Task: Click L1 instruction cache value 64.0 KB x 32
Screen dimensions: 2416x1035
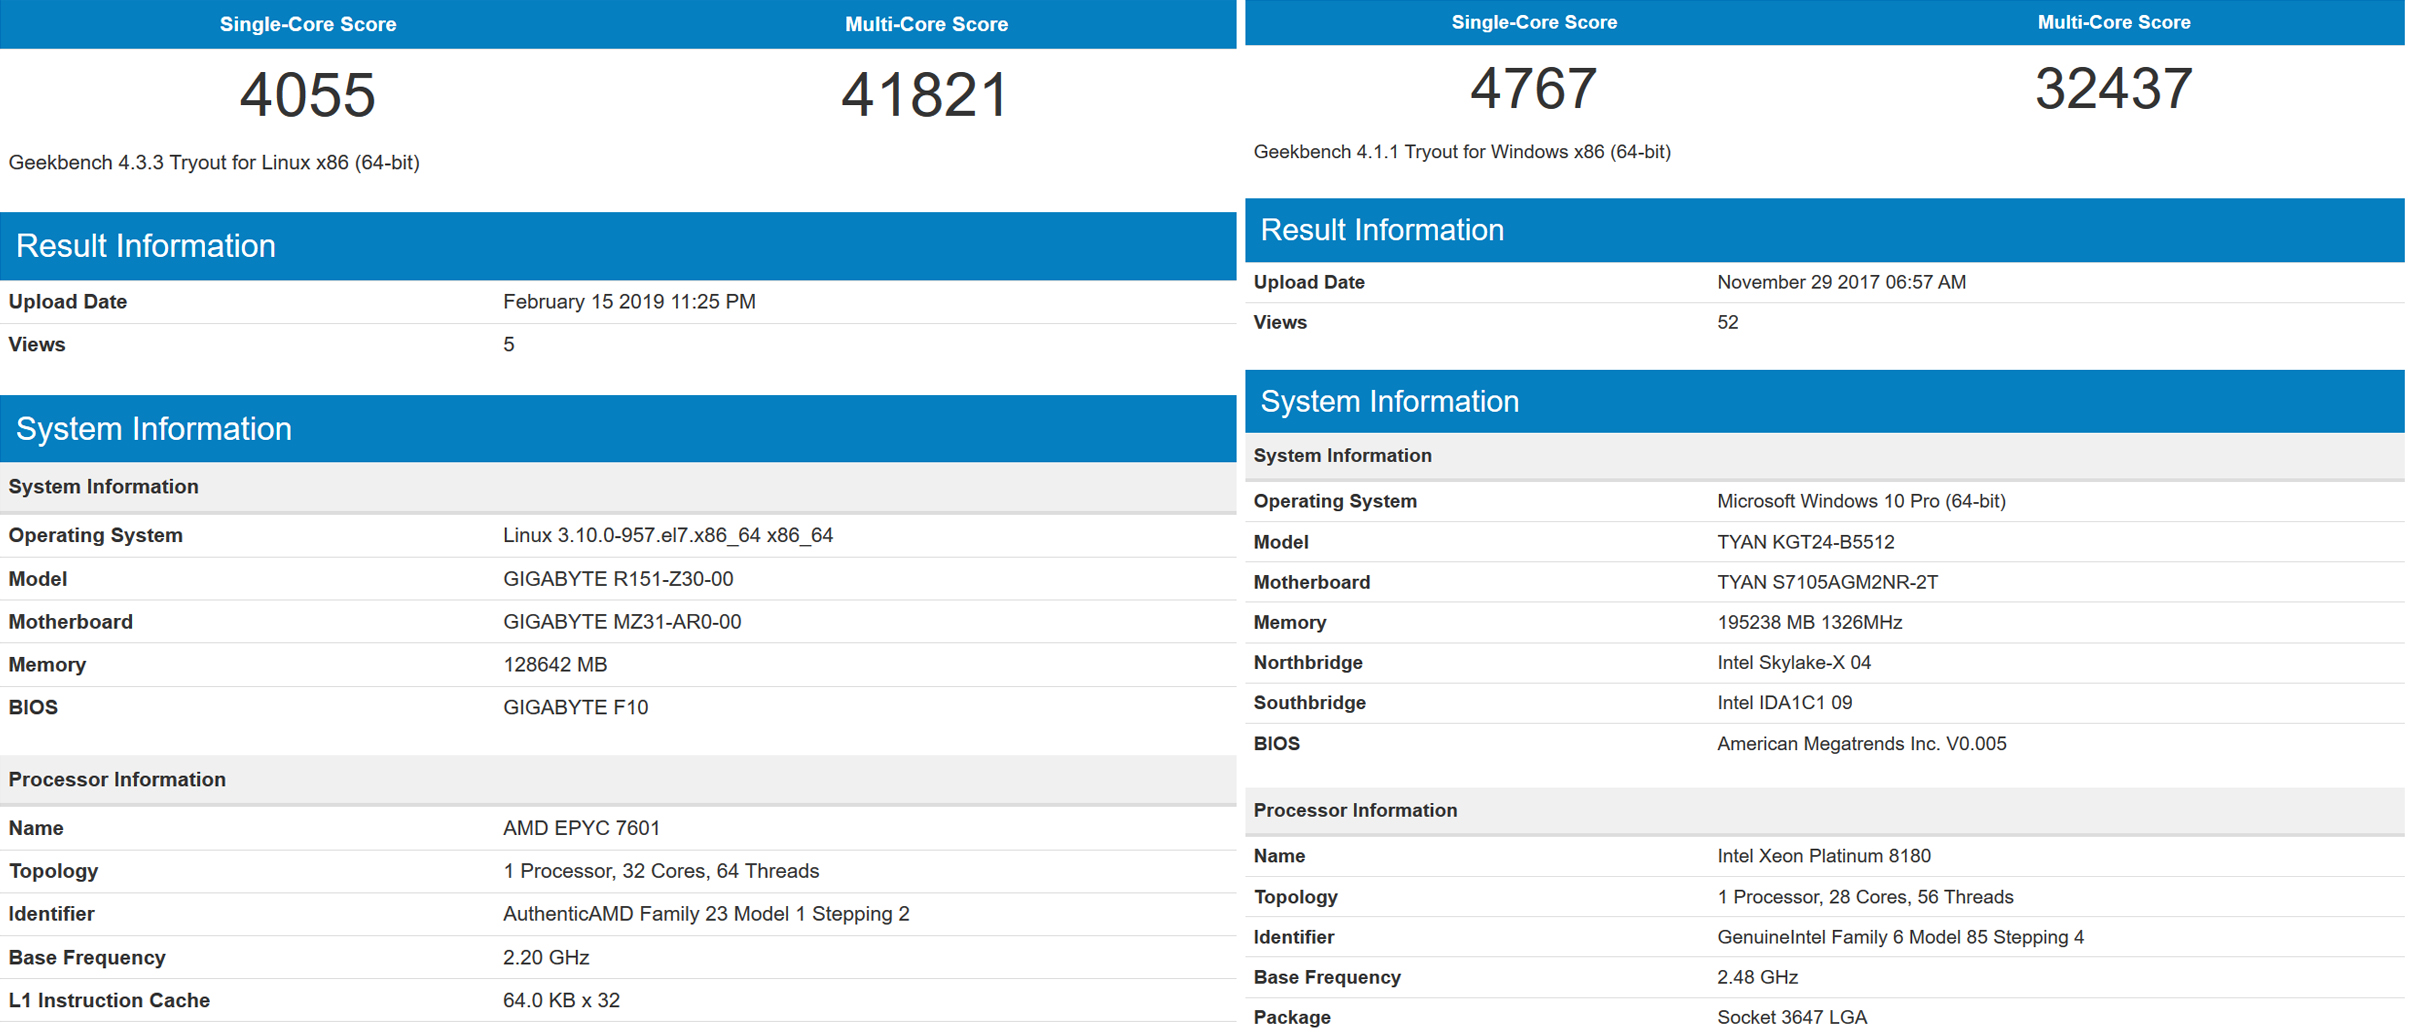Action: 561,1001
